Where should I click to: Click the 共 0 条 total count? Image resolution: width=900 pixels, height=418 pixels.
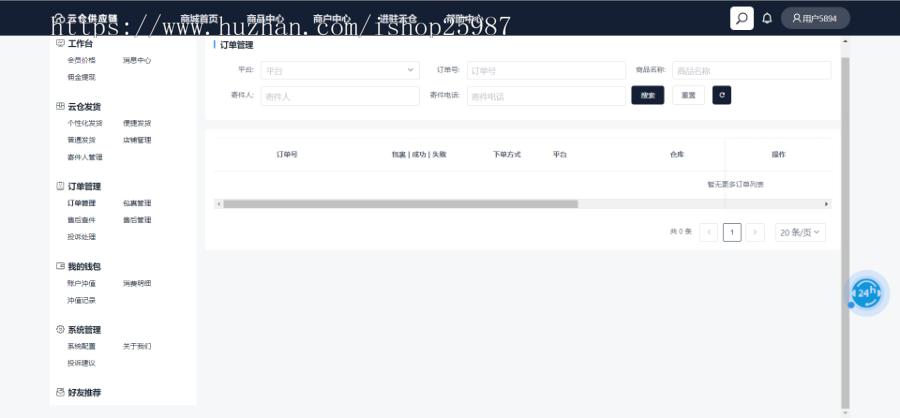pos(681,232)
